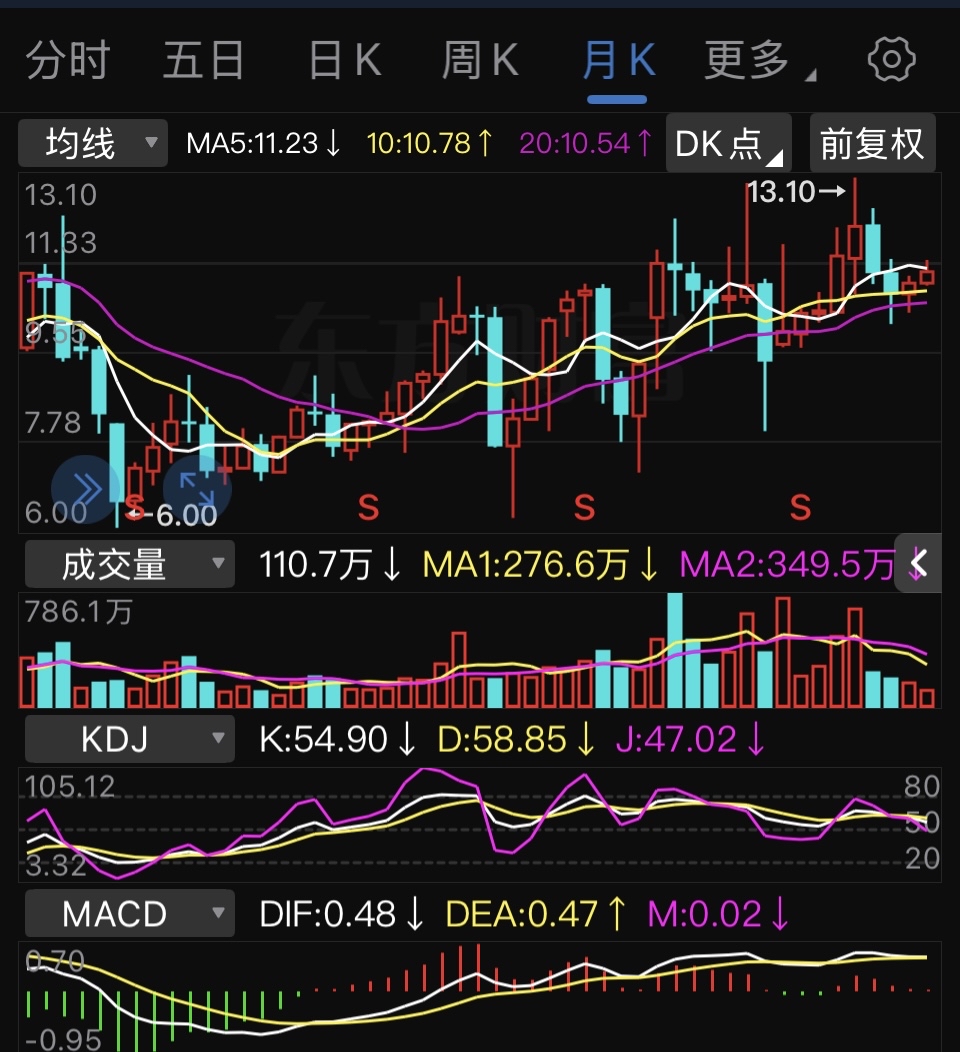Select the 月K tab
This screenshot has width=960, height=1052.
(x=618, y=60)
